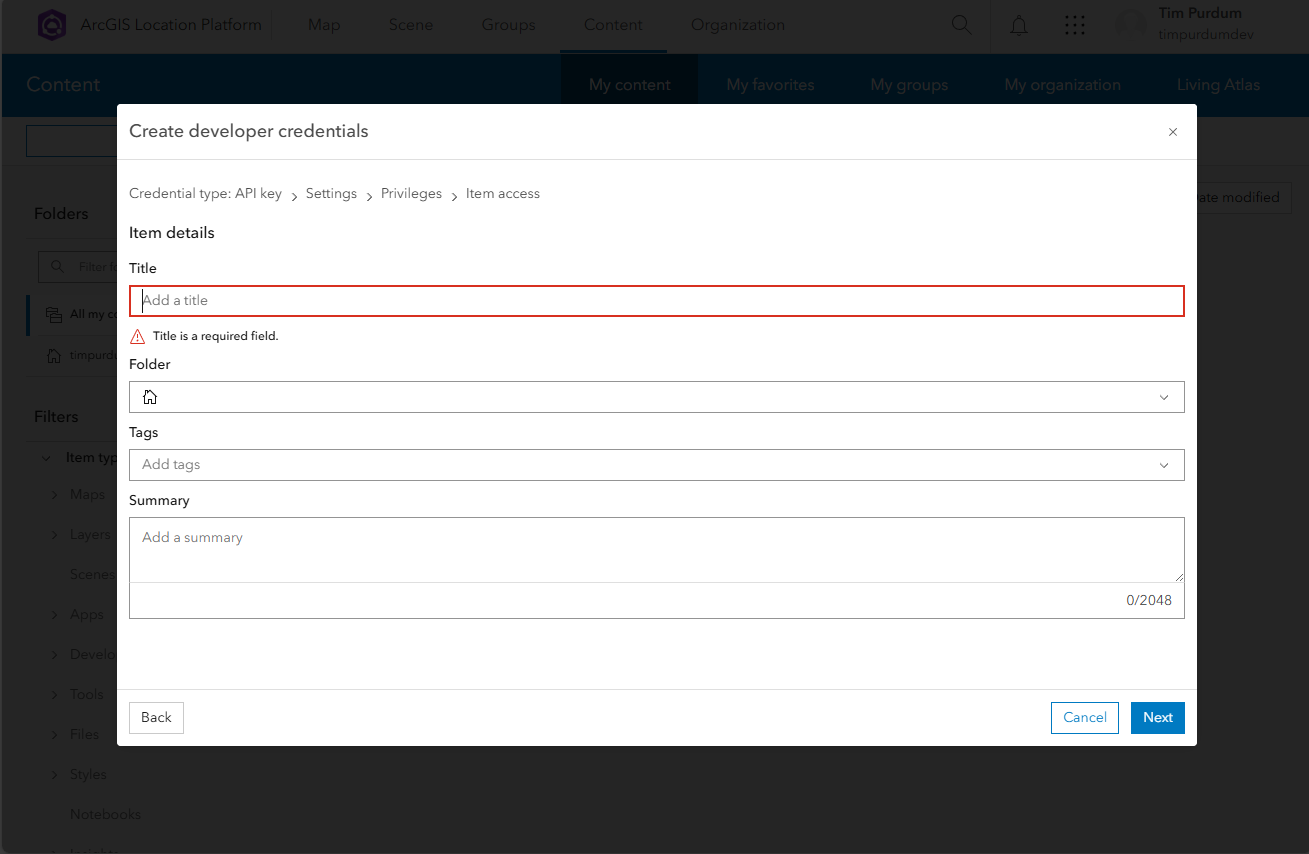This screenshot has width=1309, height=854.
Task: Click into the Add a summary text area
Action: coord(657,550)
